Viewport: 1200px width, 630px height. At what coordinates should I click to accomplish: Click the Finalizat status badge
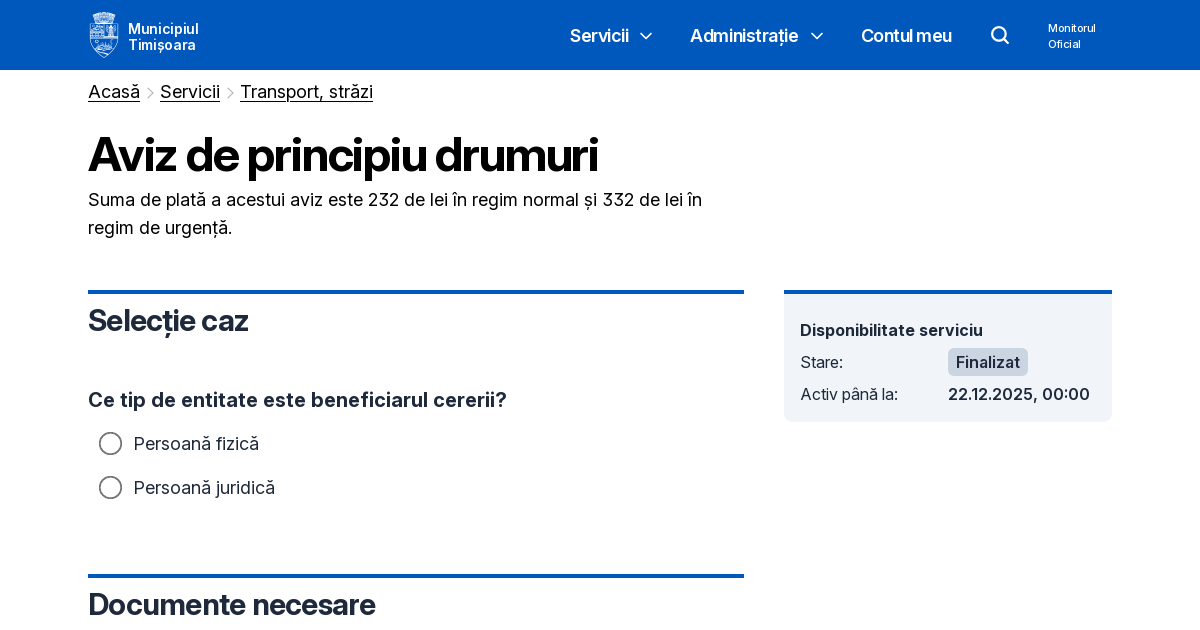point(987,362)
